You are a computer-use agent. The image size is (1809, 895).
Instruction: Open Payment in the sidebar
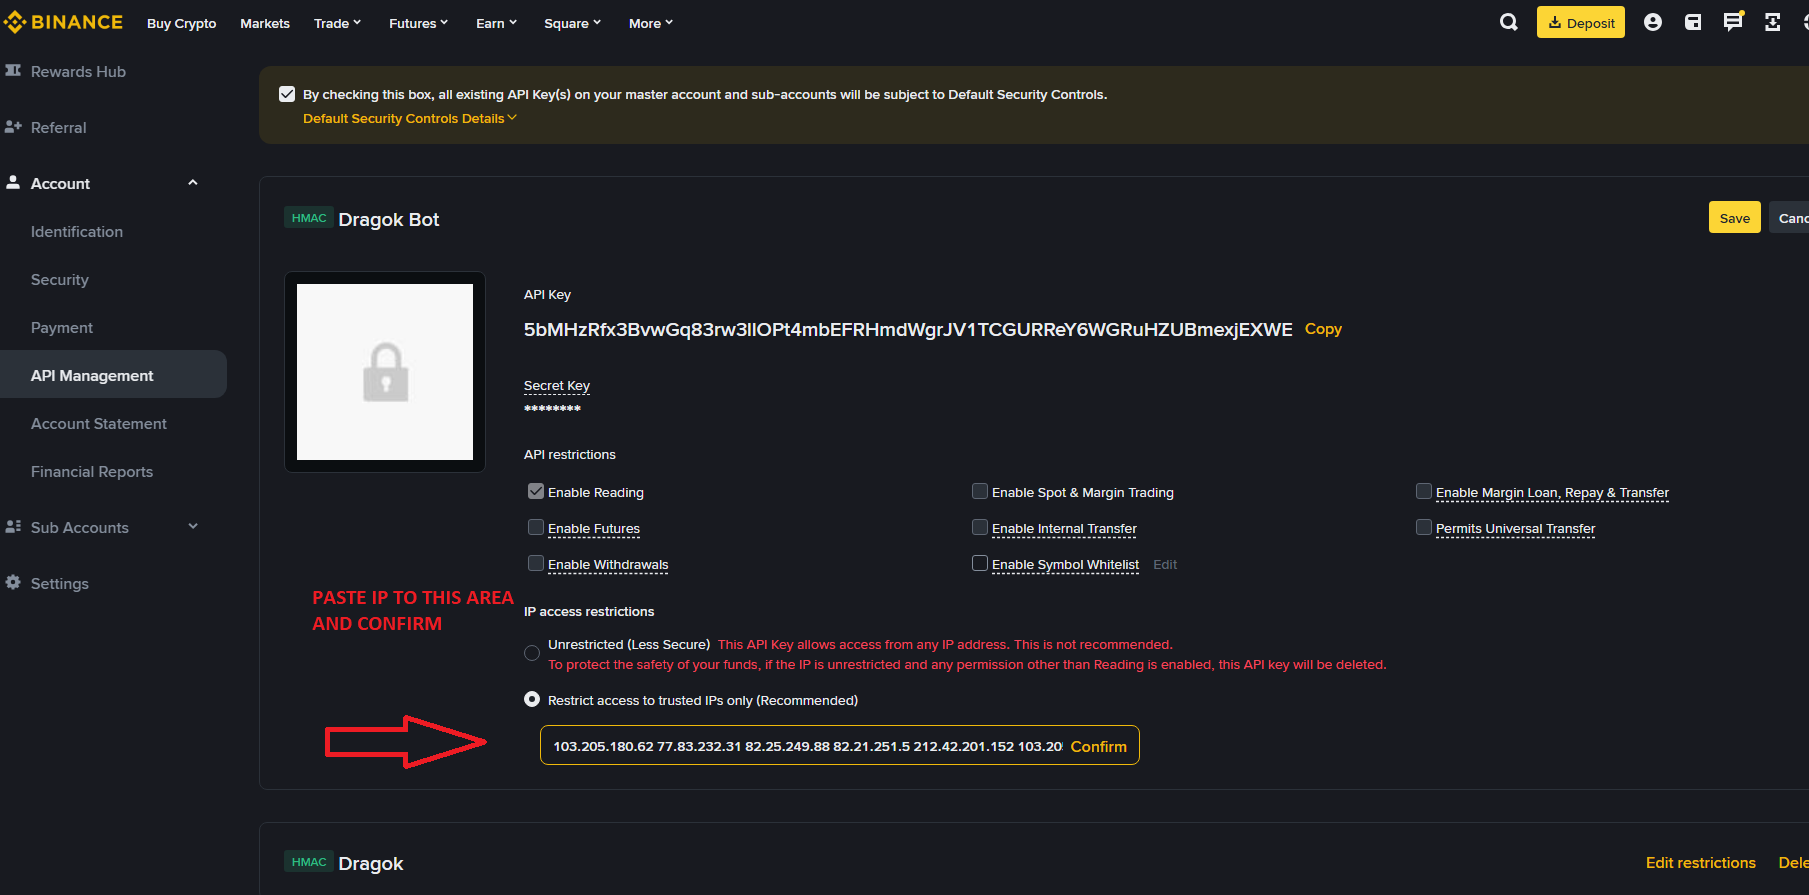tap(62, 327)
